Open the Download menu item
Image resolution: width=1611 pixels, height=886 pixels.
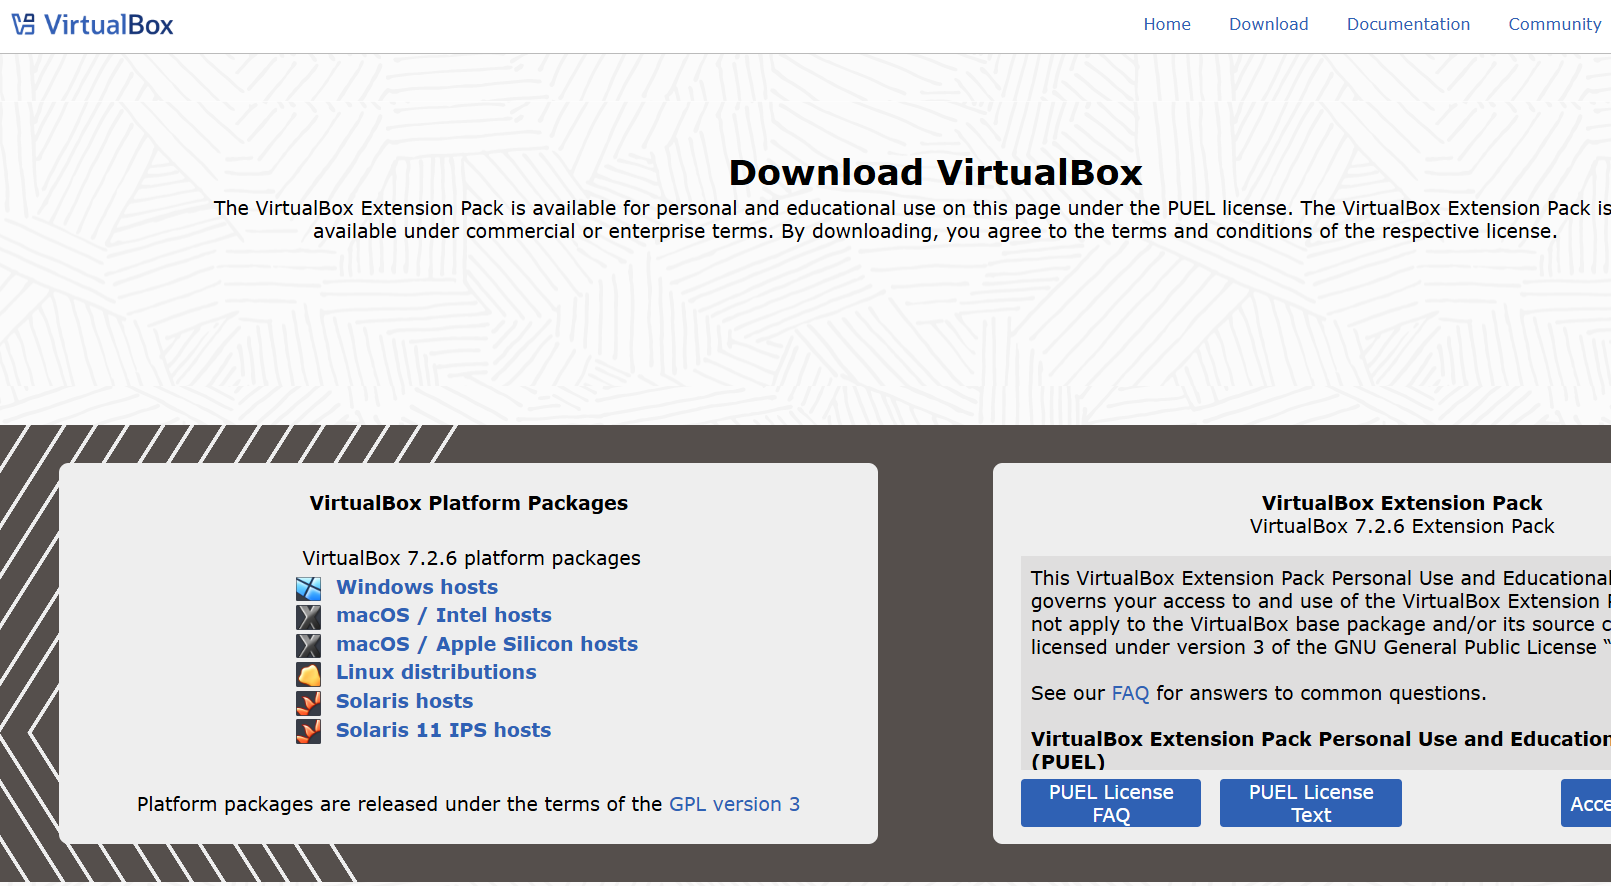[x=1268, y=24]
